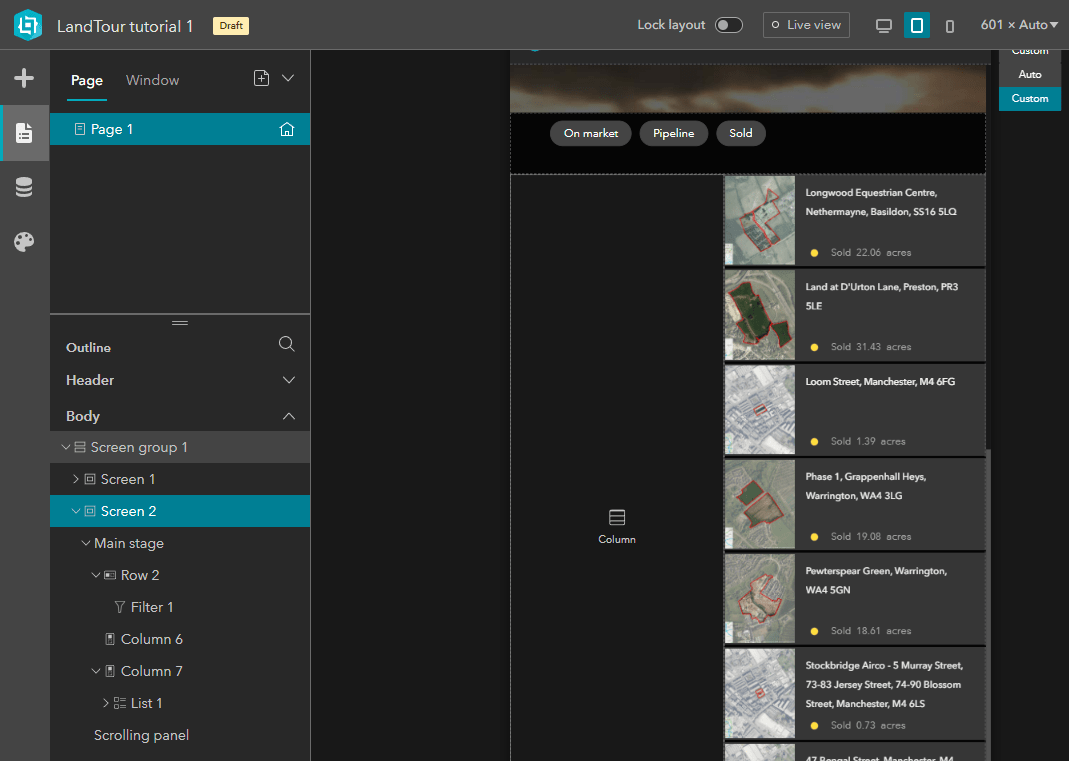
Task: Switch to the Window tab
Action: (x=153, y=80)
